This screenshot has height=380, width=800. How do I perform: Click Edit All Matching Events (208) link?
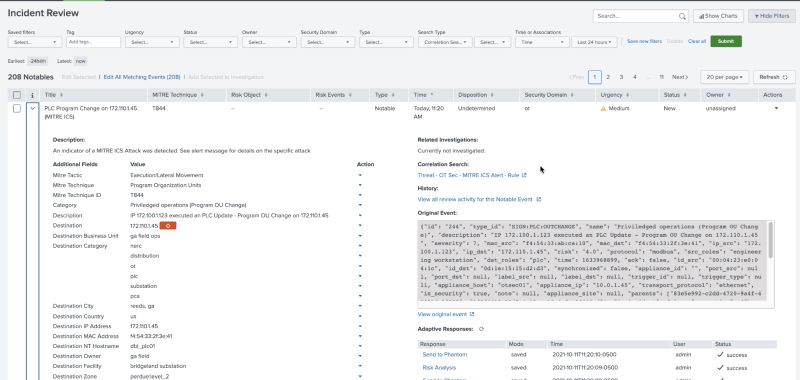142,77
